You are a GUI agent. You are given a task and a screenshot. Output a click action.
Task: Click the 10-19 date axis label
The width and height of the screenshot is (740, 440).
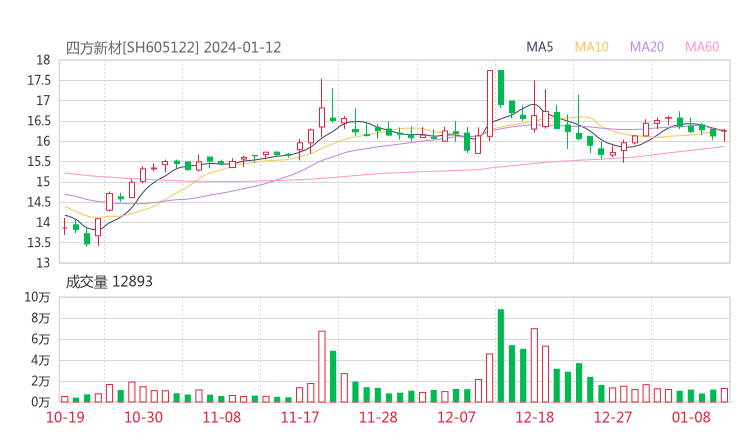[x=65, y=417]
